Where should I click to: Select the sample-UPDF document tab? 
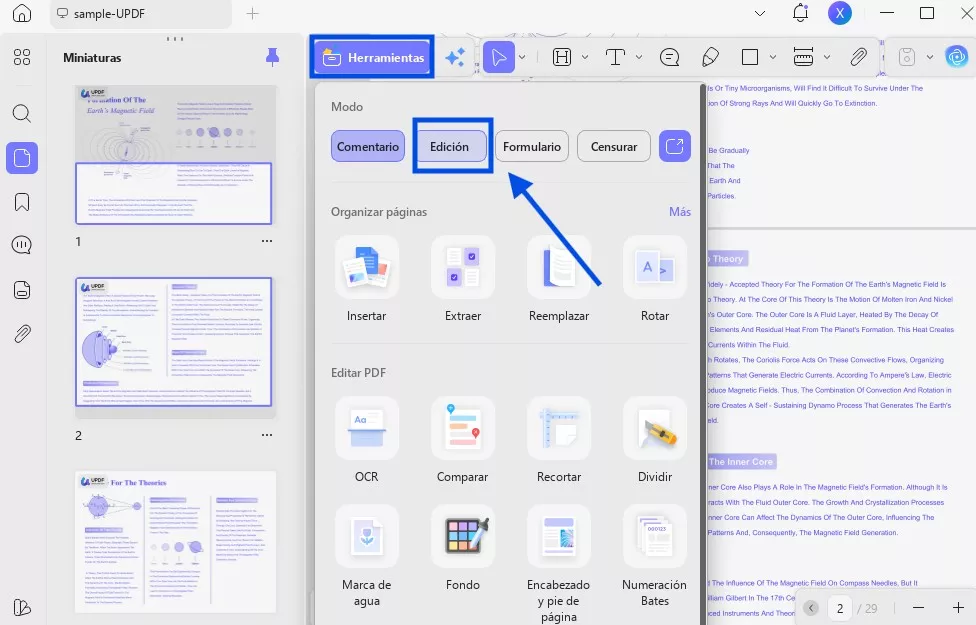[x=141, y=14]
